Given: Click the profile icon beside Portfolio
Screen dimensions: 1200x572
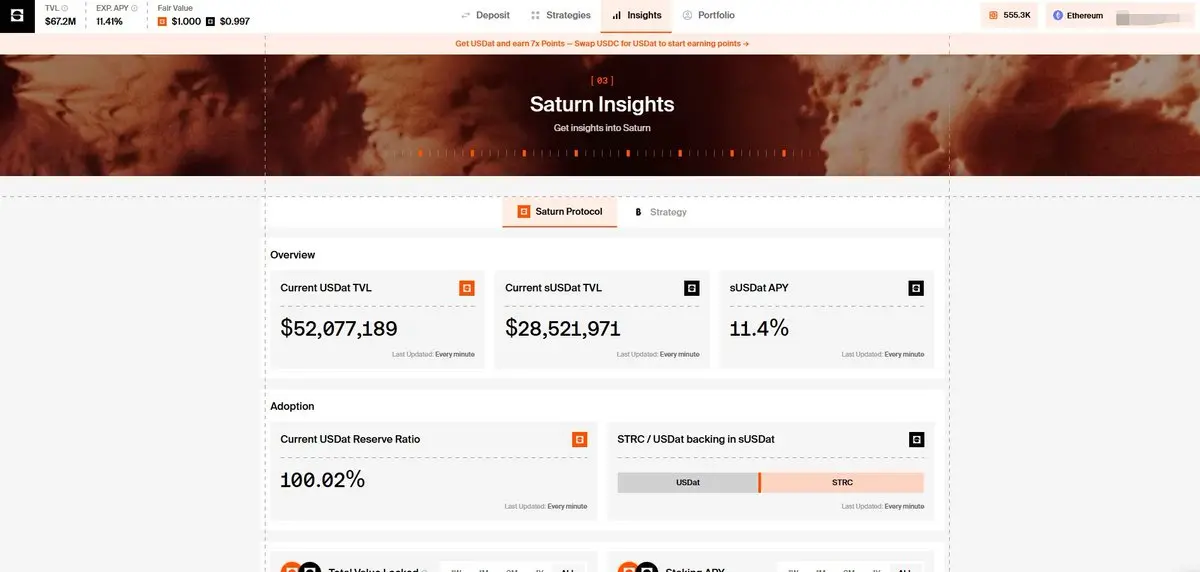Looking at the screenshot, I should (x=687, y=16).
